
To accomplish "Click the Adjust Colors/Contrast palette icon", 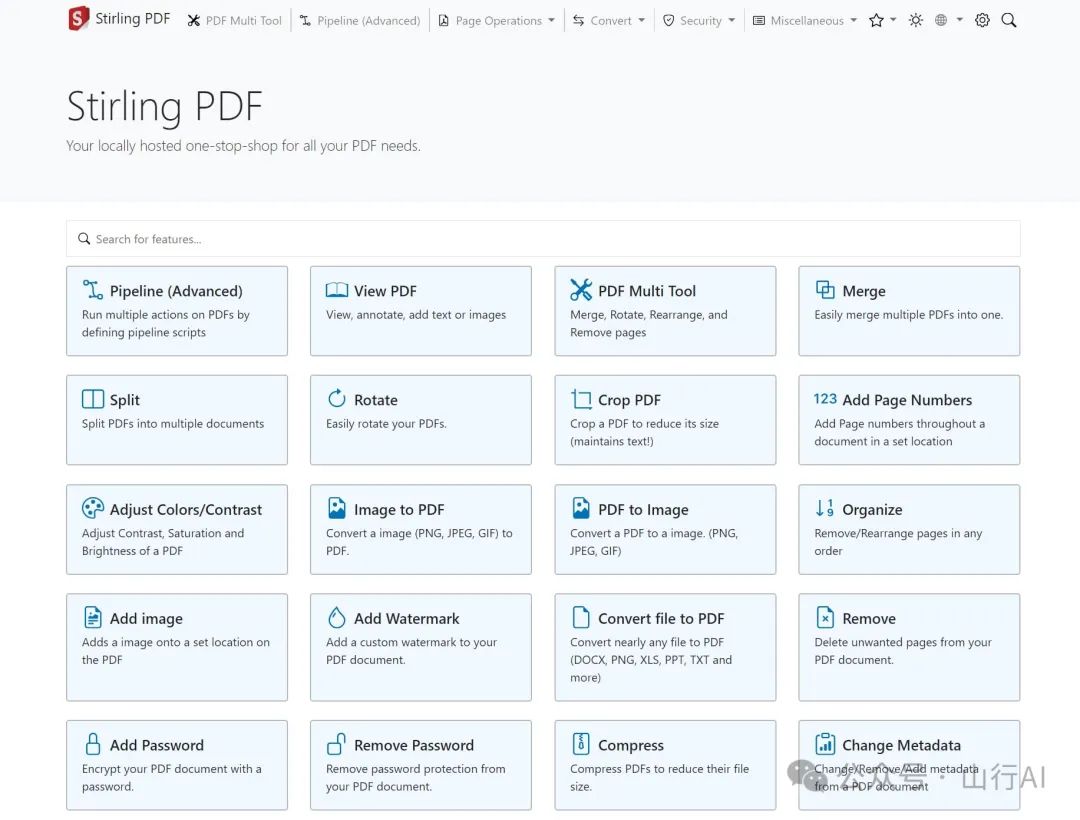I will point(93,508).
